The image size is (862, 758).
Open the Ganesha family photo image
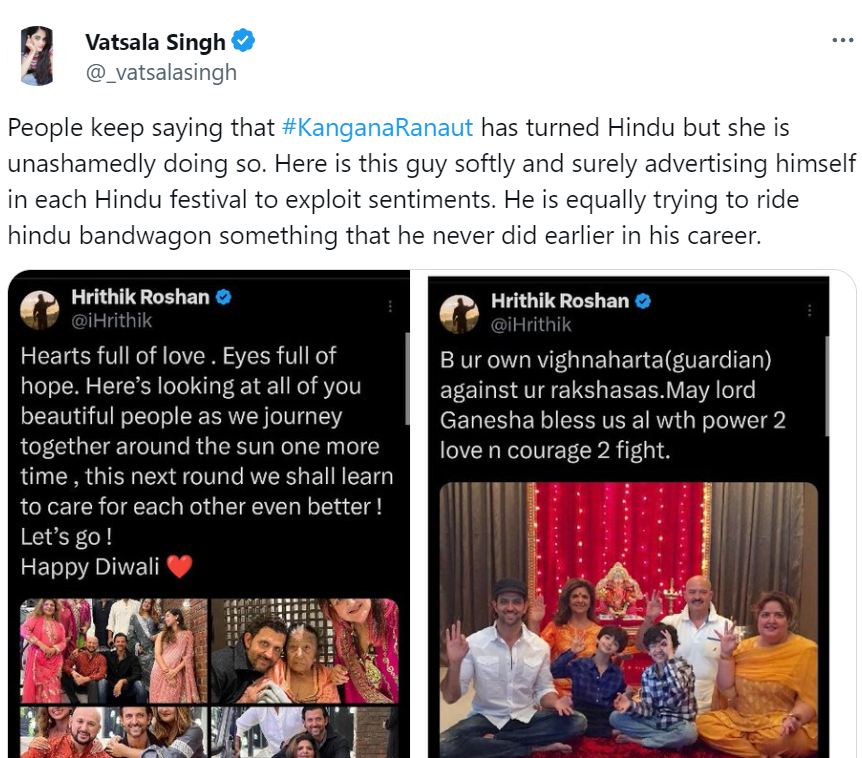coord(629,620)
